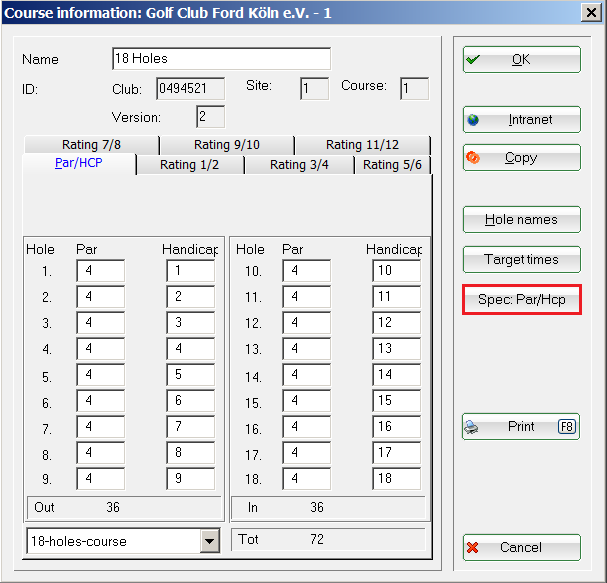Click the Handicap field for hole 10
This screenshot has width=607, height=583.
tap(396, 271)
